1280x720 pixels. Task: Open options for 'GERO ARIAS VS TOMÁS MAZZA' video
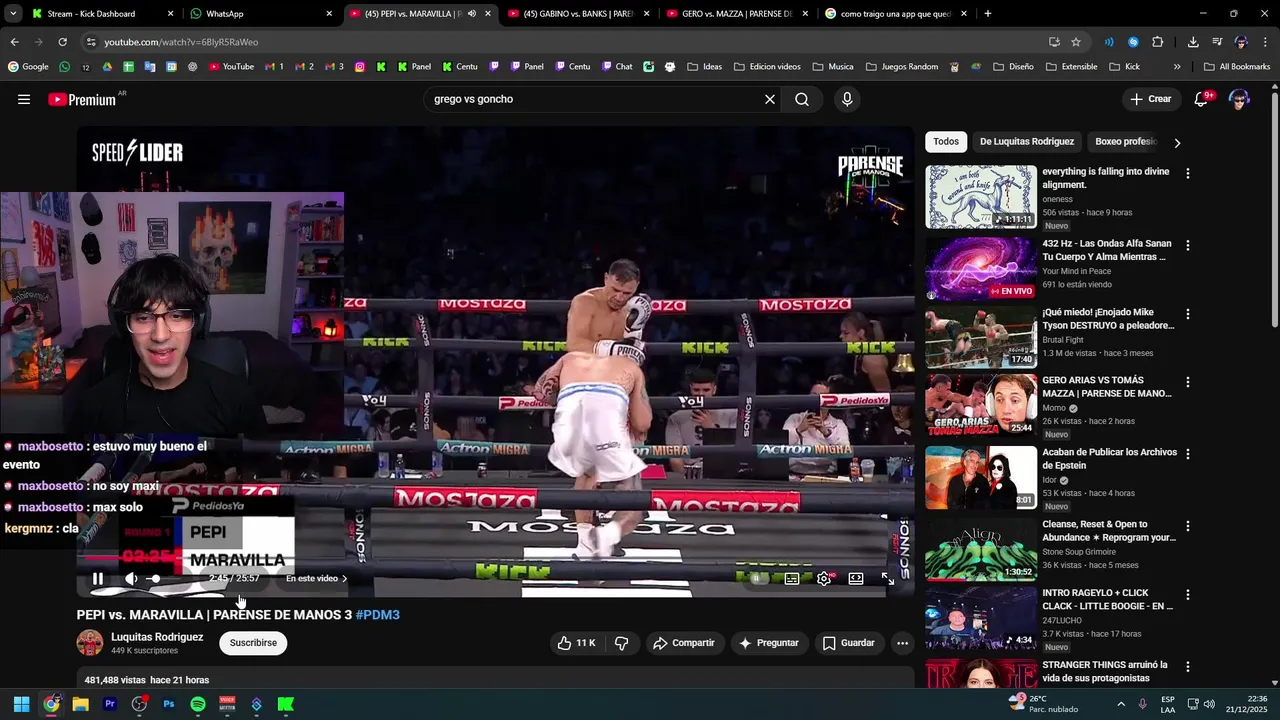point(1188,382)
